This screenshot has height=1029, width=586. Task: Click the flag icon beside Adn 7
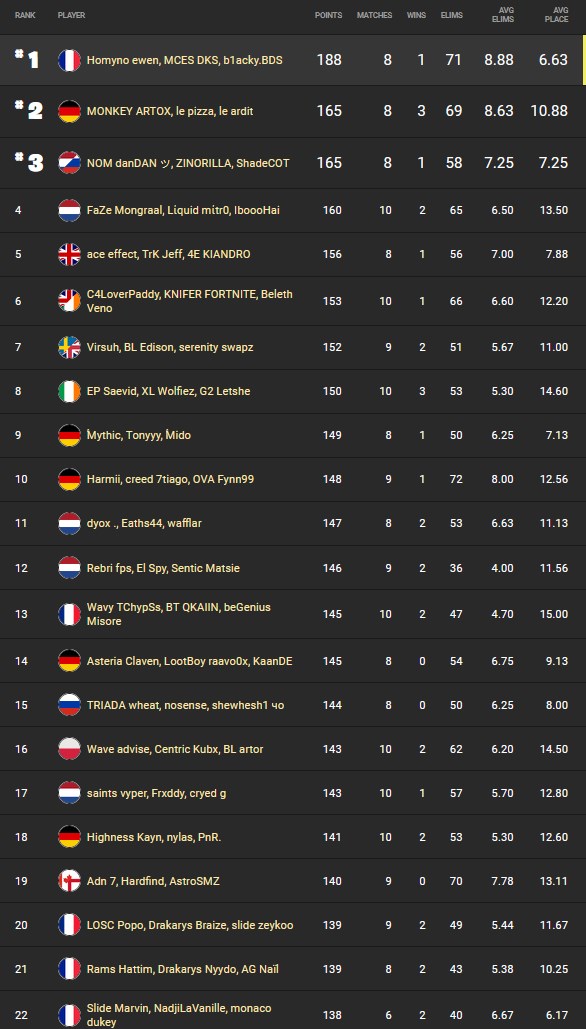(69, 881)
